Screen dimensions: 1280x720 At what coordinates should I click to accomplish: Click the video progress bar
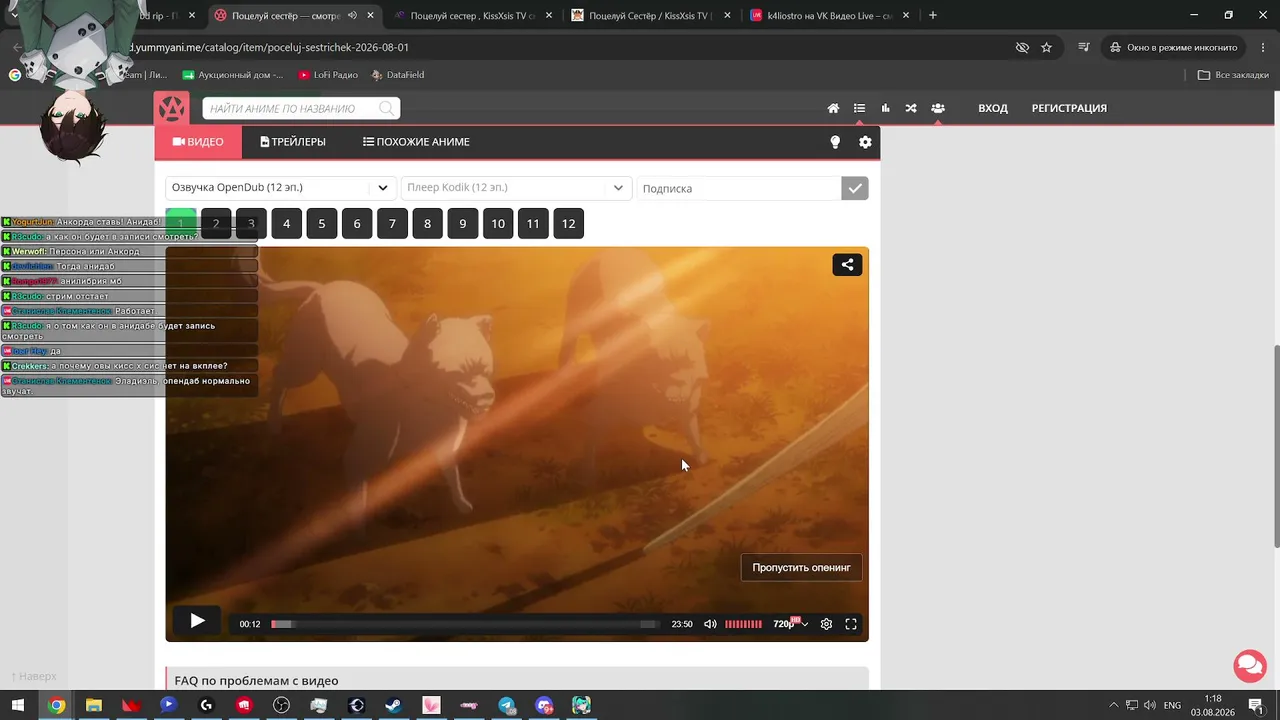coord(465,624)
